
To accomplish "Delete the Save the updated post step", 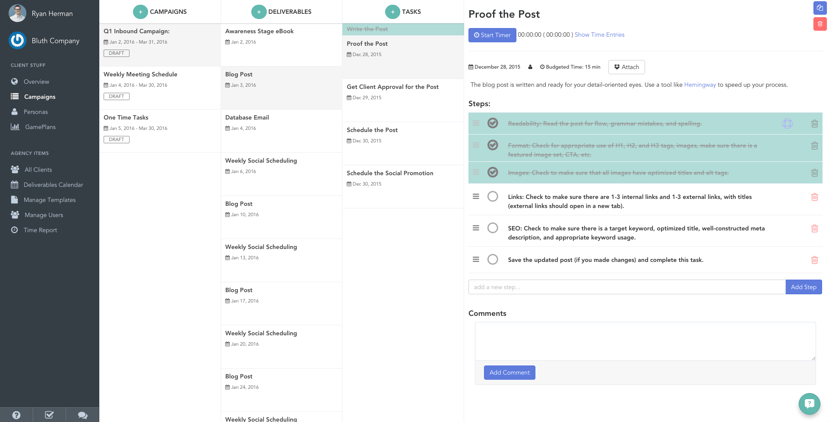I will [x=814, y=260].
